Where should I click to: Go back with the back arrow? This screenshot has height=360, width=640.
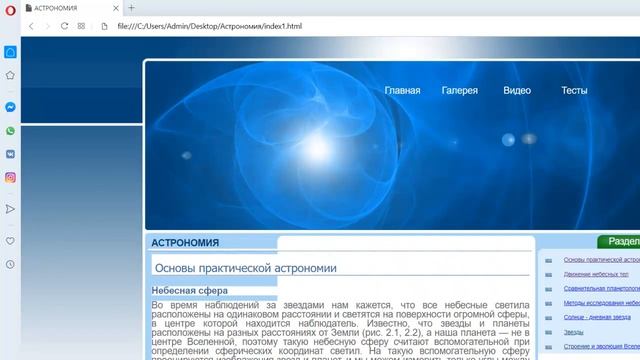click(x=31, y=26)
